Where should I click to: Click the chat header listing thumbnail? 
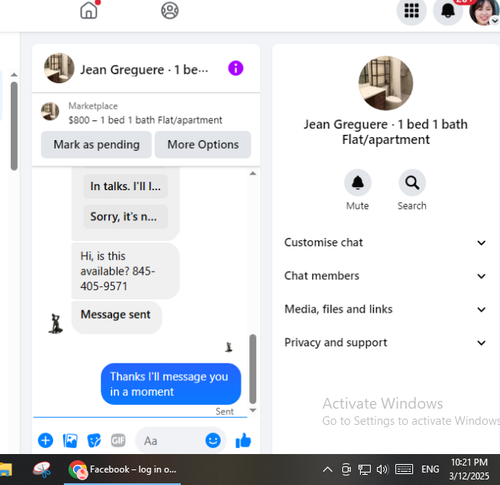click(x=59, y=68)
